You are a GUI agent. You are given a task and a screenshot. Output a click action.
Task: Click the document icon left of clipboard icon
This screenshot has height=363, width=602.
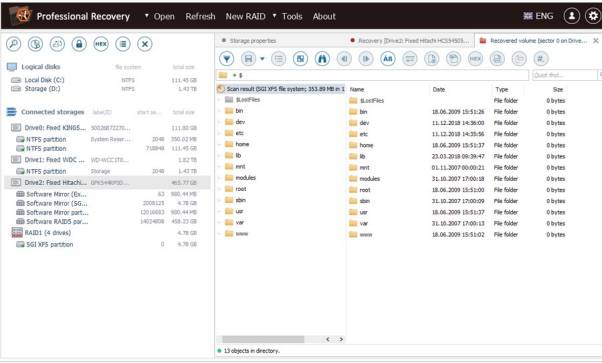tap(432, 59)
